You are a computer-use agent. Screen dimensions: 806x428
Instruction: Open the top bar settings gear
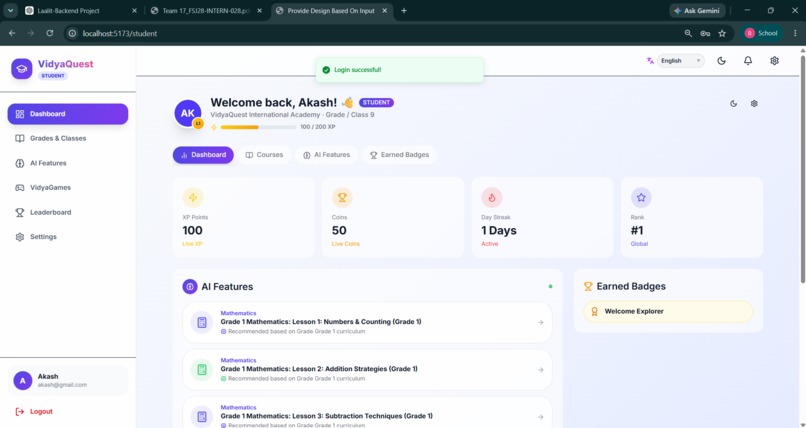point(774,61)
